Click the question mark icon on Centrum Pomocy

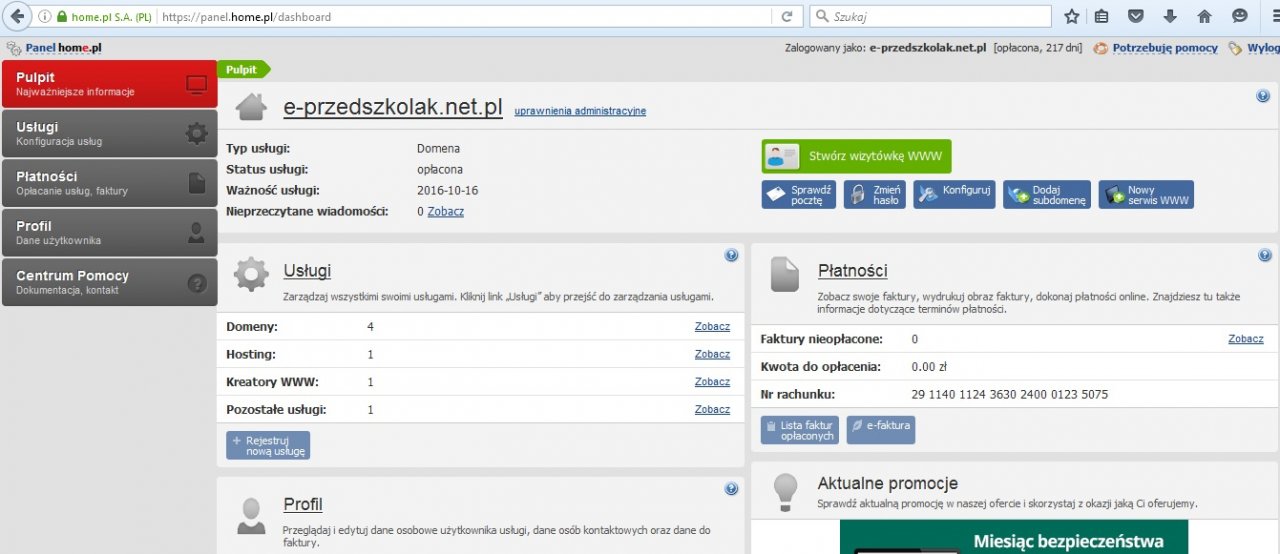[x=197, y=283]
